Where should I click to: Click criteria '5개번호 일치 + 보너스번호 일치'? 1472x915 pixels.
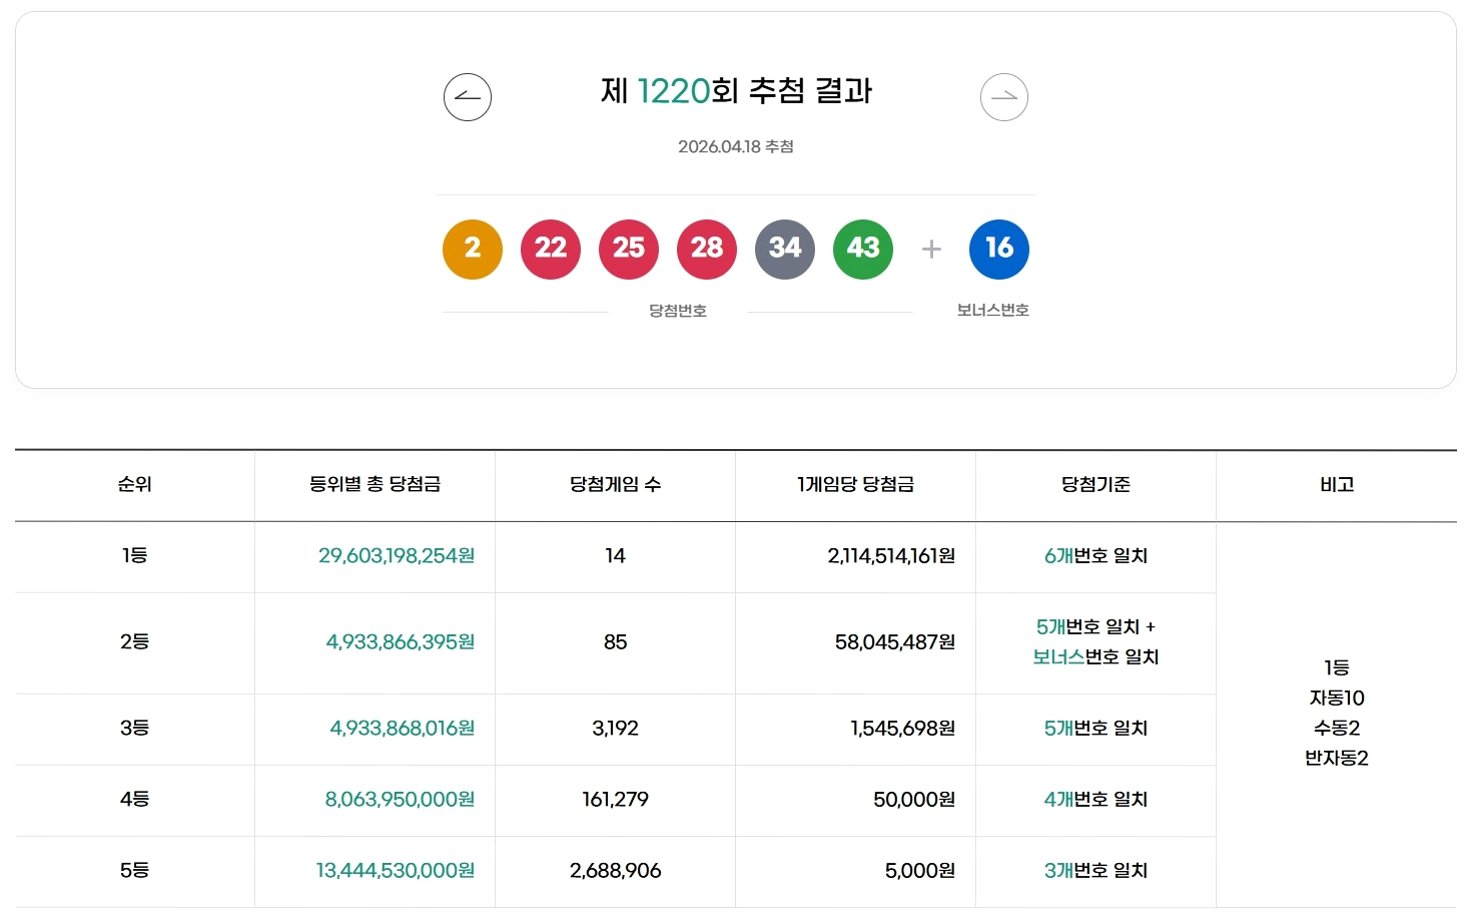pos(1096,642)
